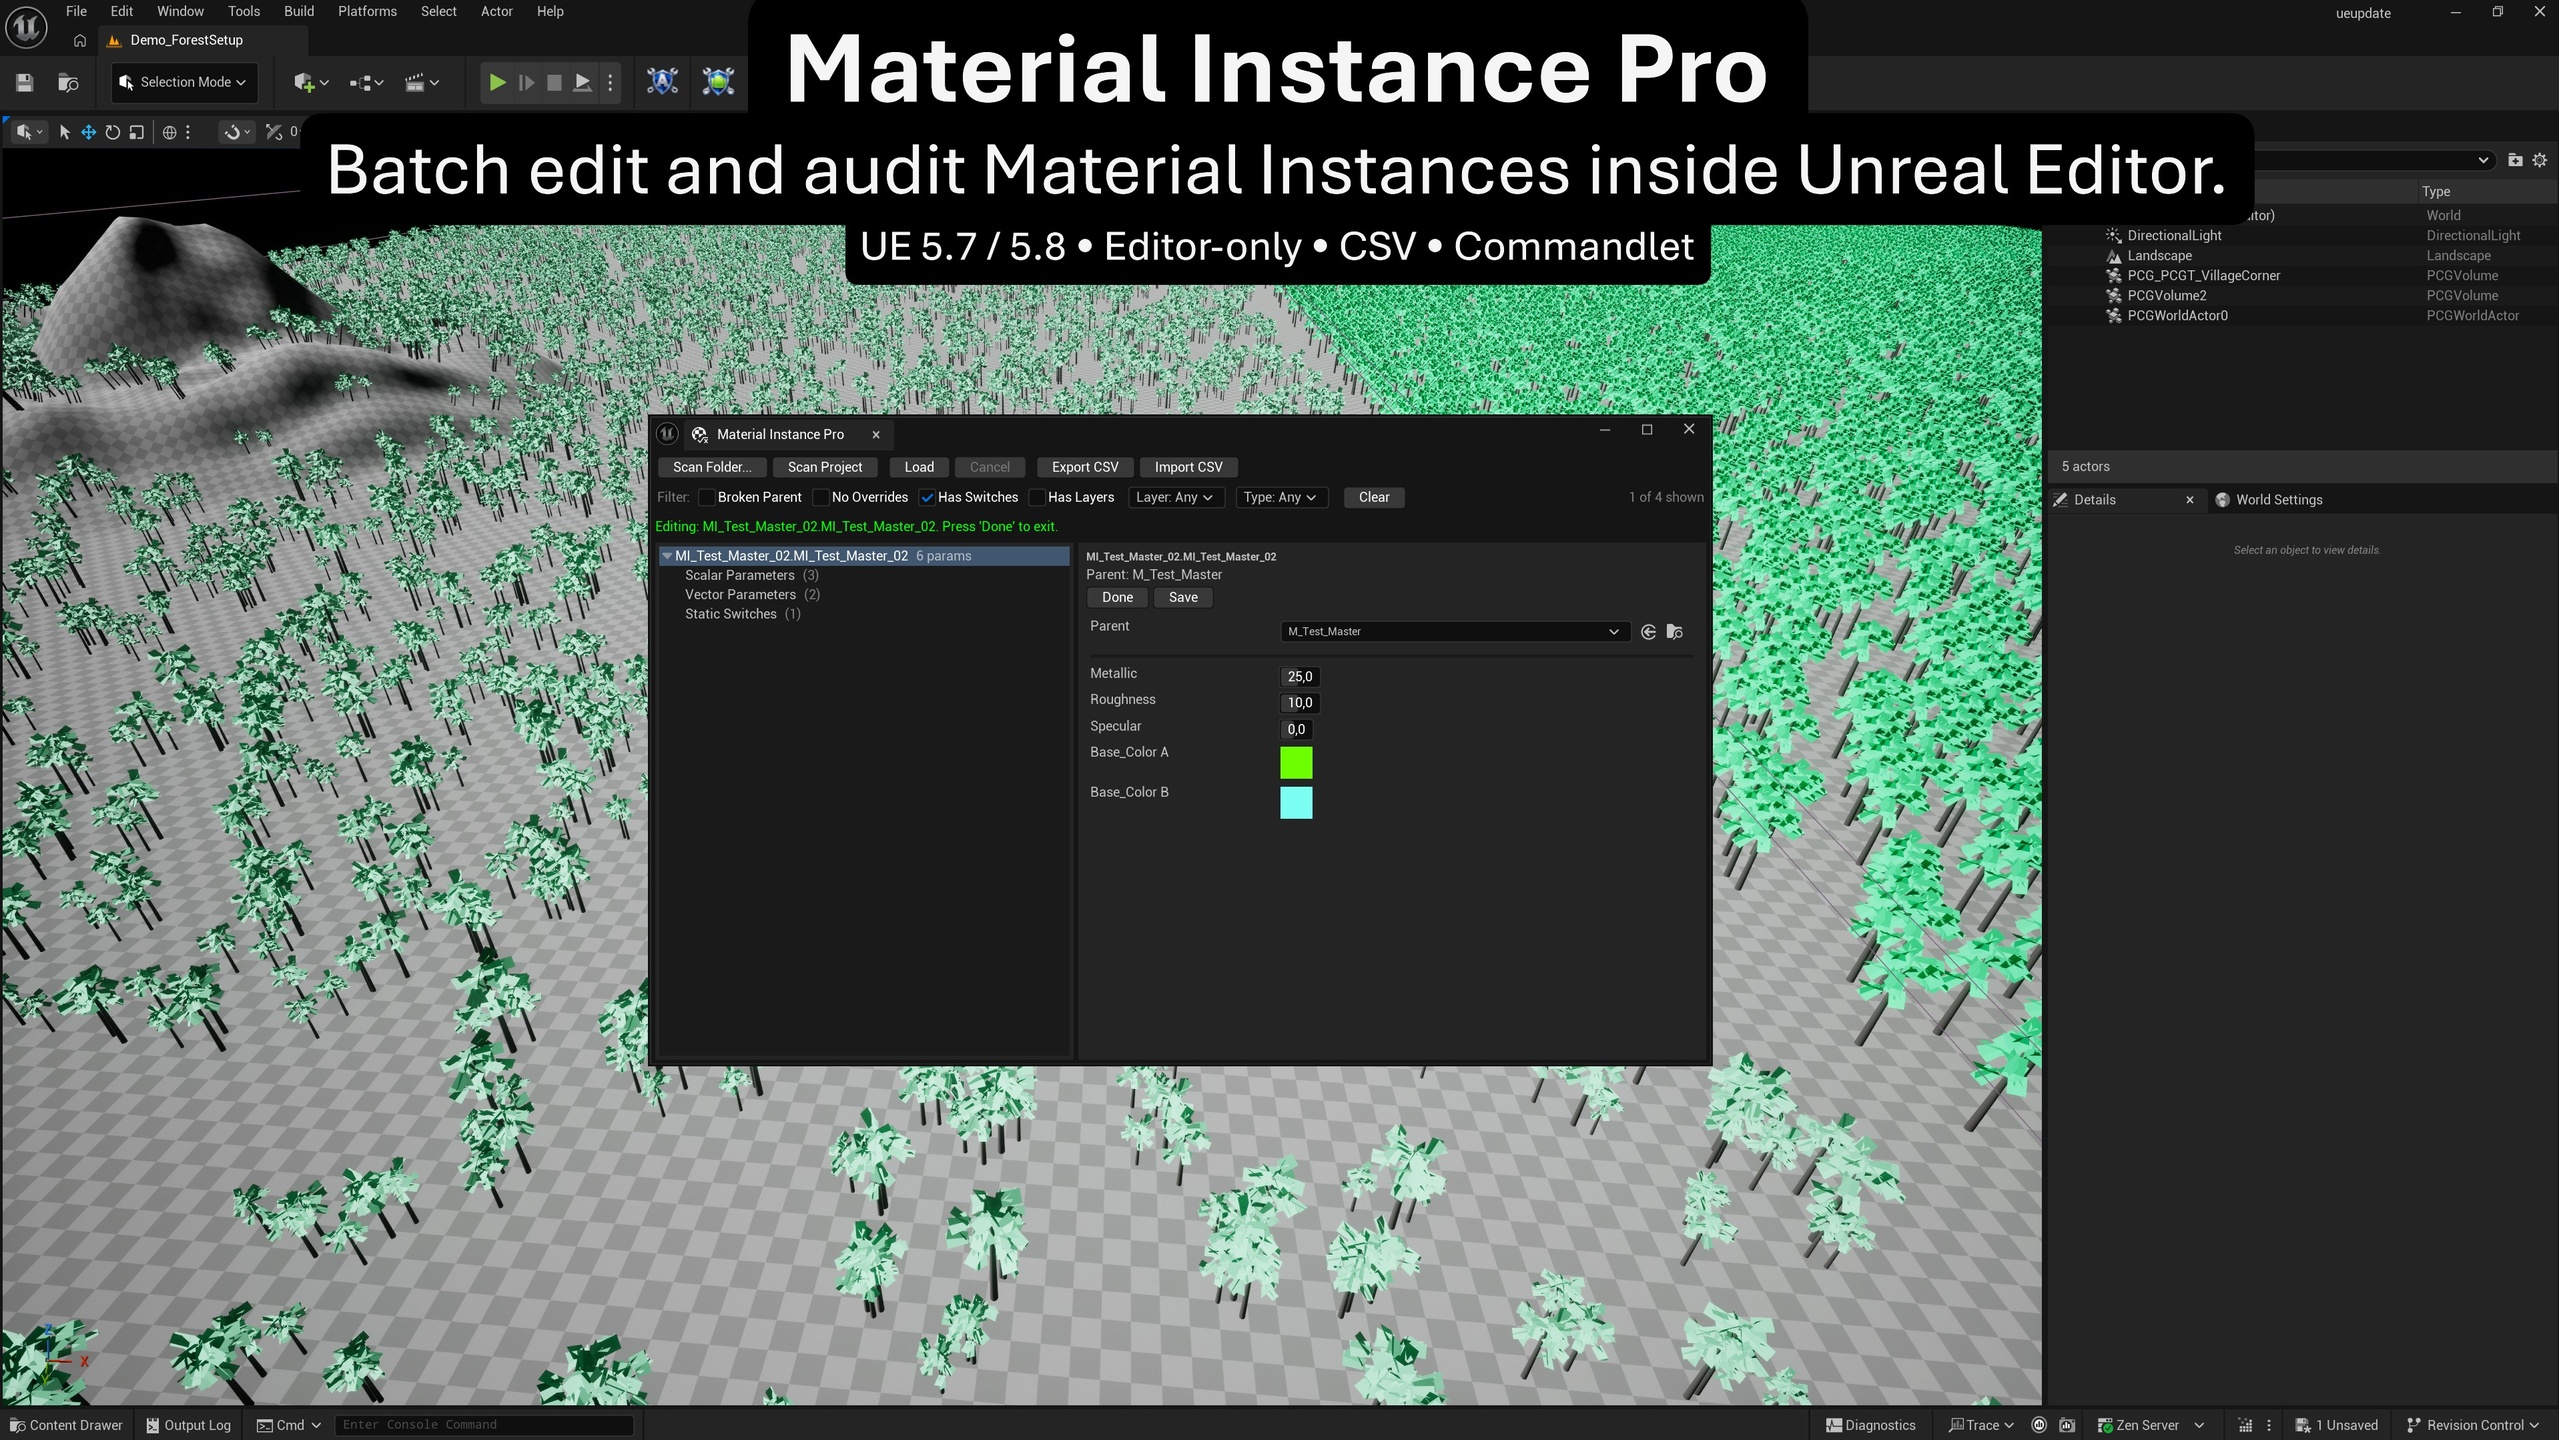This screenshot has height=1440, width=2559.
Task: Click the Import CSV button
Action: [1188, 467]
